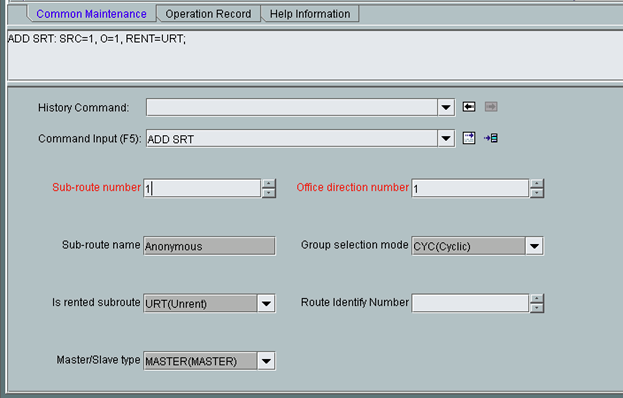
Task: Click the Is rented subroute label
Action: click(x=96, y=302)
